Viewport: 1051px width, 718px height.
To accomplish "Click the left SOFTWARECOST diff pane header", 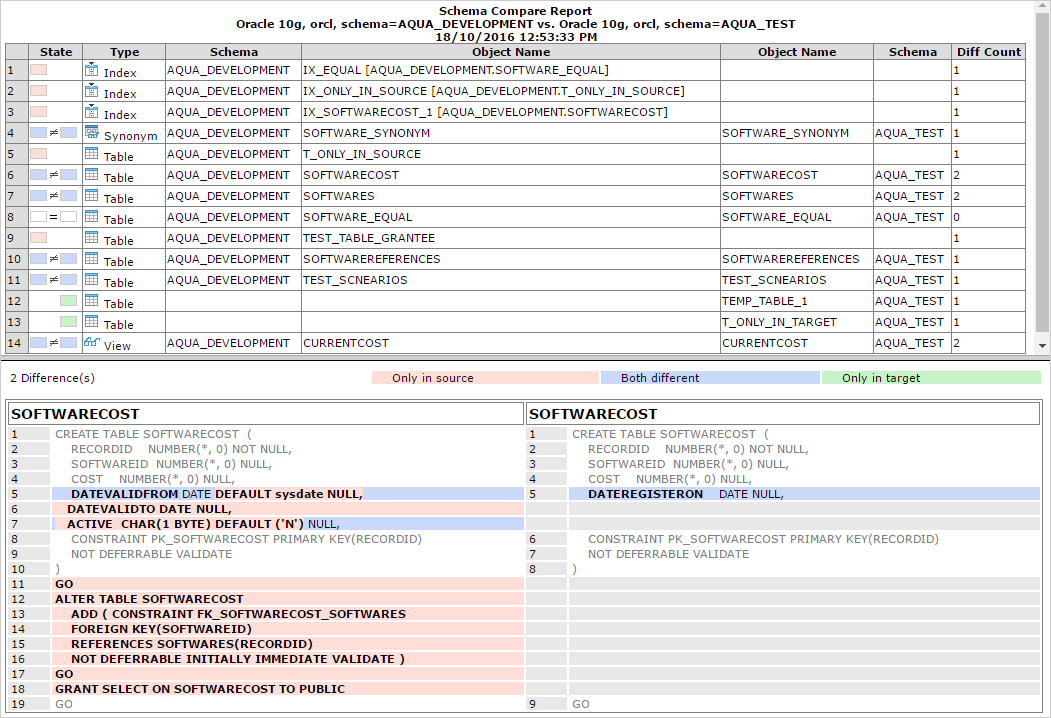I will coord(266,414).
